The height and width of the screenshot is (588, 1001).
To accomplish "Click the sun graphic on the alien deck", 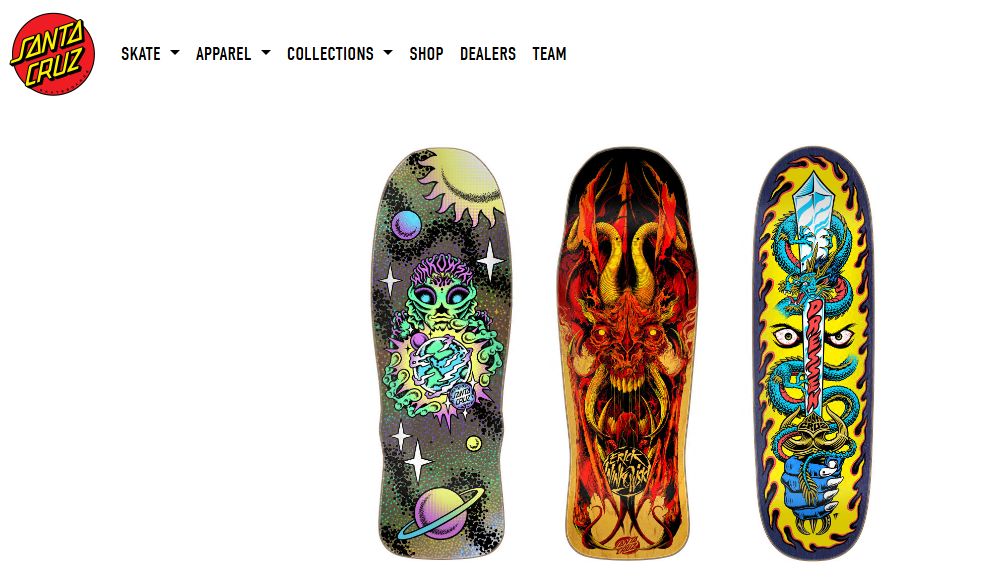I will tap(462, 184).
